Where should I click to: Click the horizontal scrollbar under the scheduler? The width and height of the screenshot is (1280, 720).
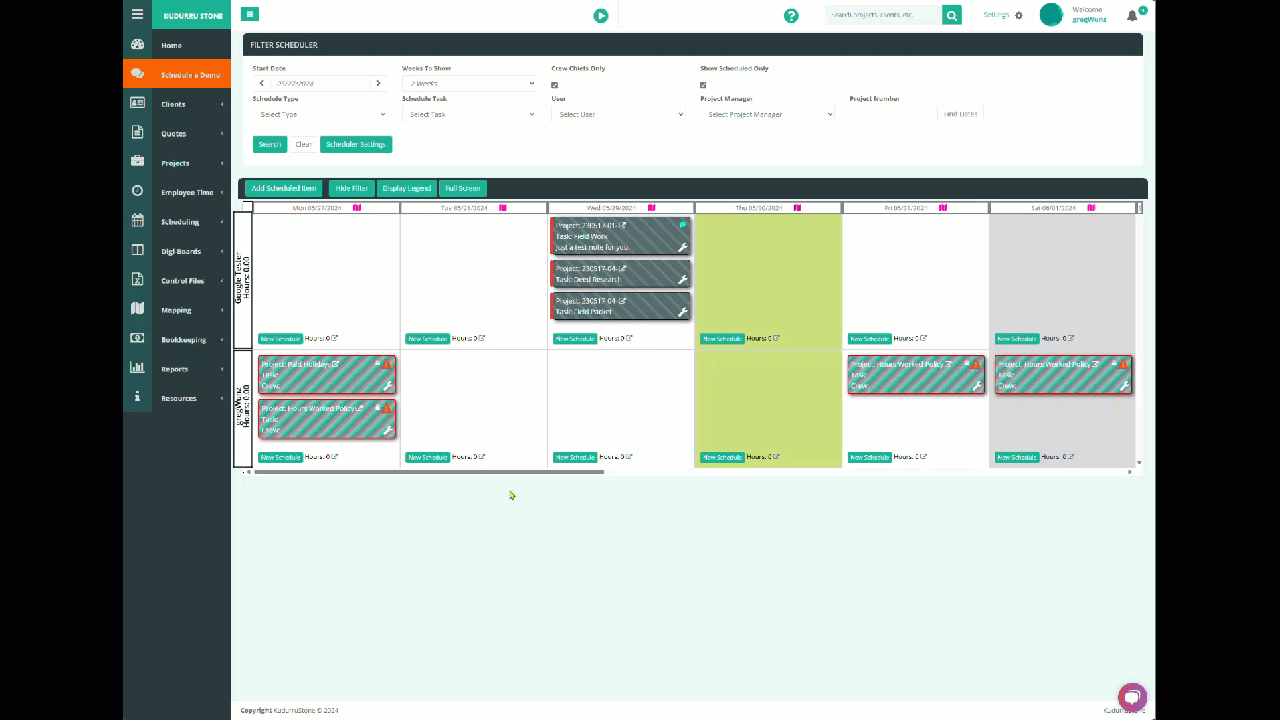pyautogui.click(x=430, y=472)
